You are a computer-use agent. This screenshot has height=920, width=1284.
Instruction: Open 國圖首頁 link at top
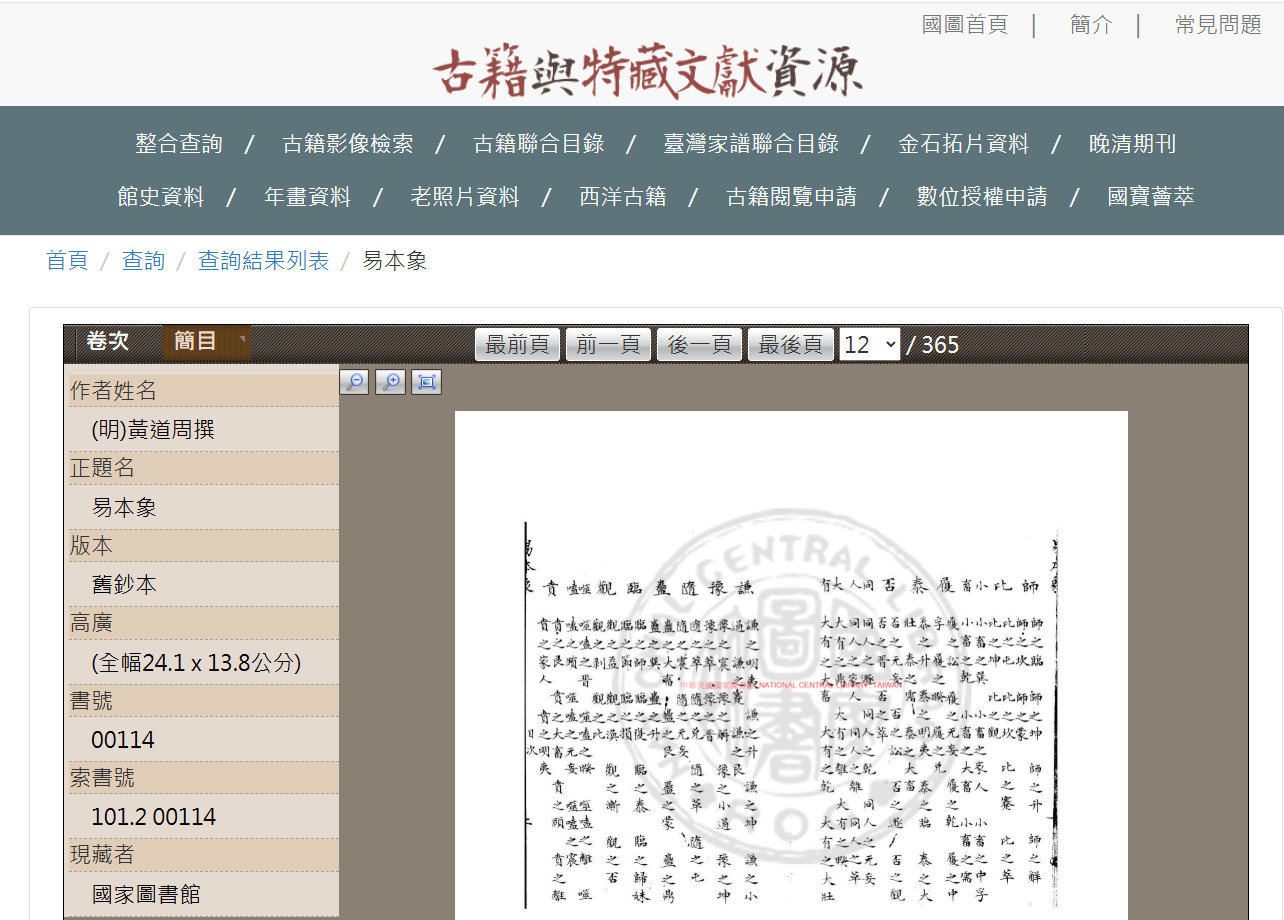click(x=964, y=25)
